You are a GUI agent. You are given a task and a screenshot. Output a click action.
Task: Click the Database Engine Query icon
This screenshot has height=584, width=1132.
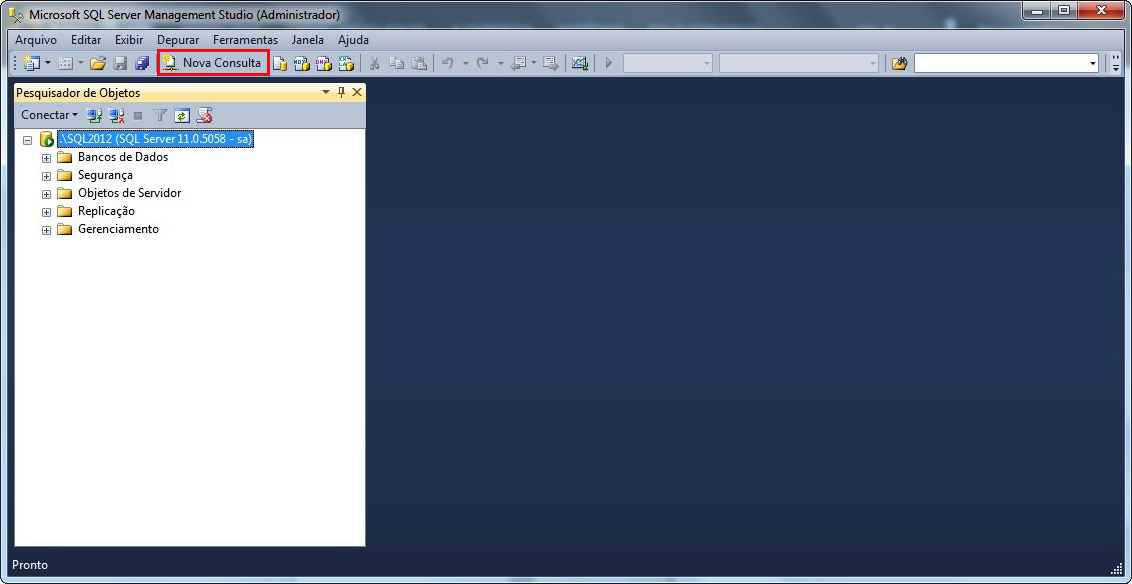pyautogui.click(x=281, y=63)
